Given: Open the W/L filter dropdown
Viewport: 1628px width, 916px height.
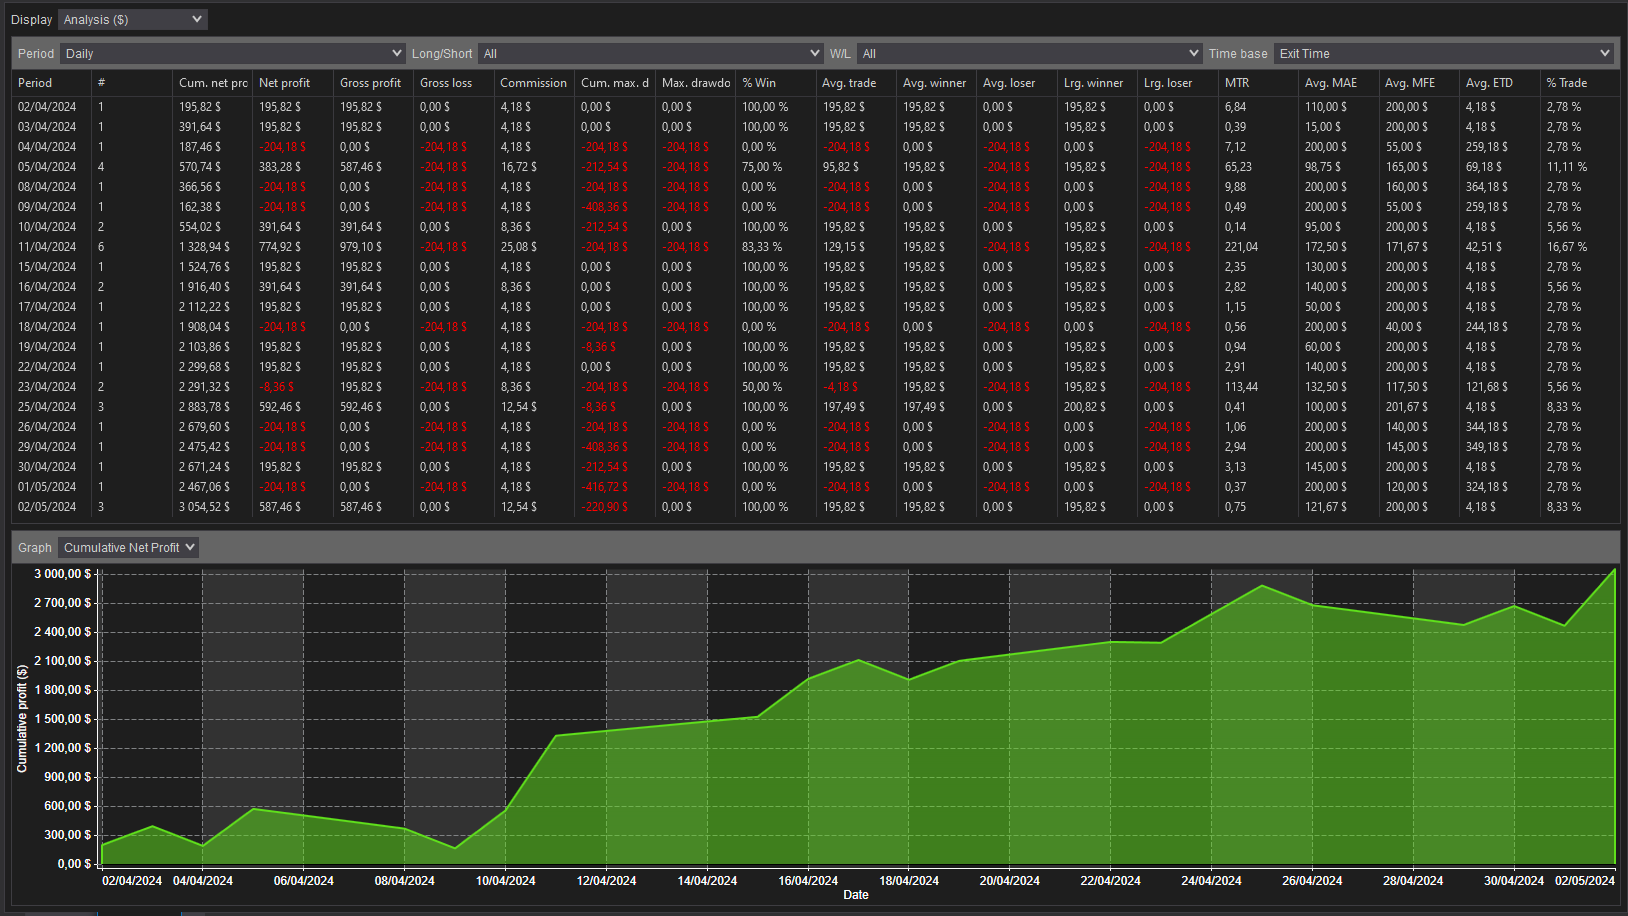Looking at the screenshot, I should 1030,52.
